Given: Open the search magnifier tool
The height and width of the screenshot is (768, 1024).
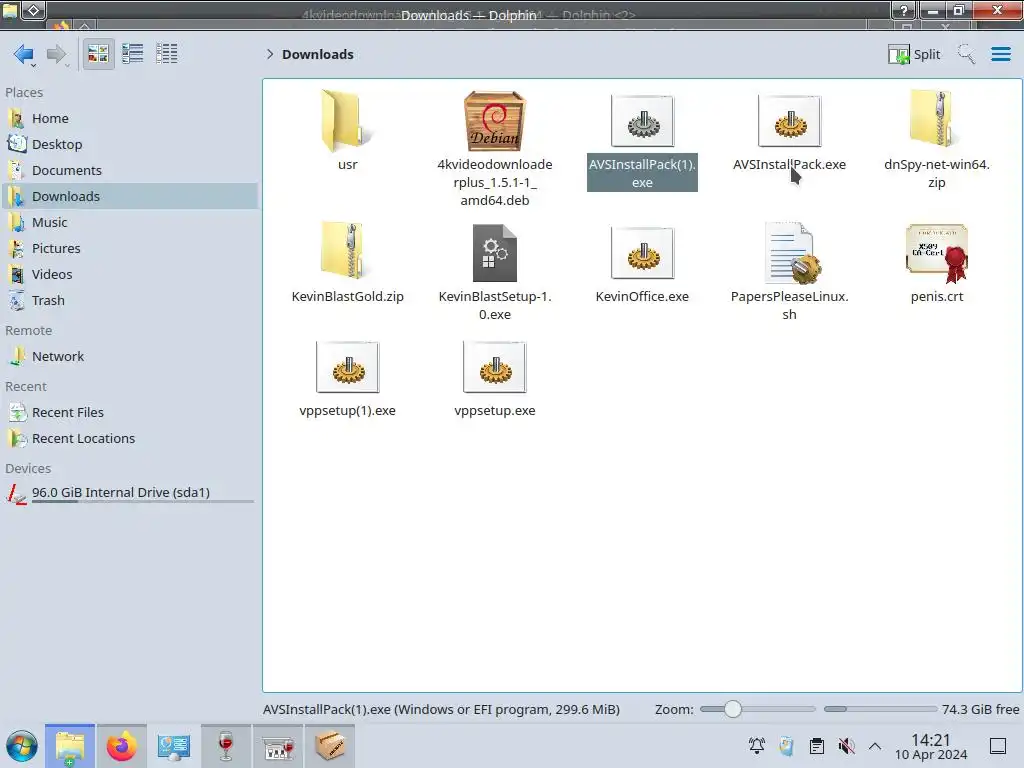Looking at the screenshot, I should pos(966,54).
